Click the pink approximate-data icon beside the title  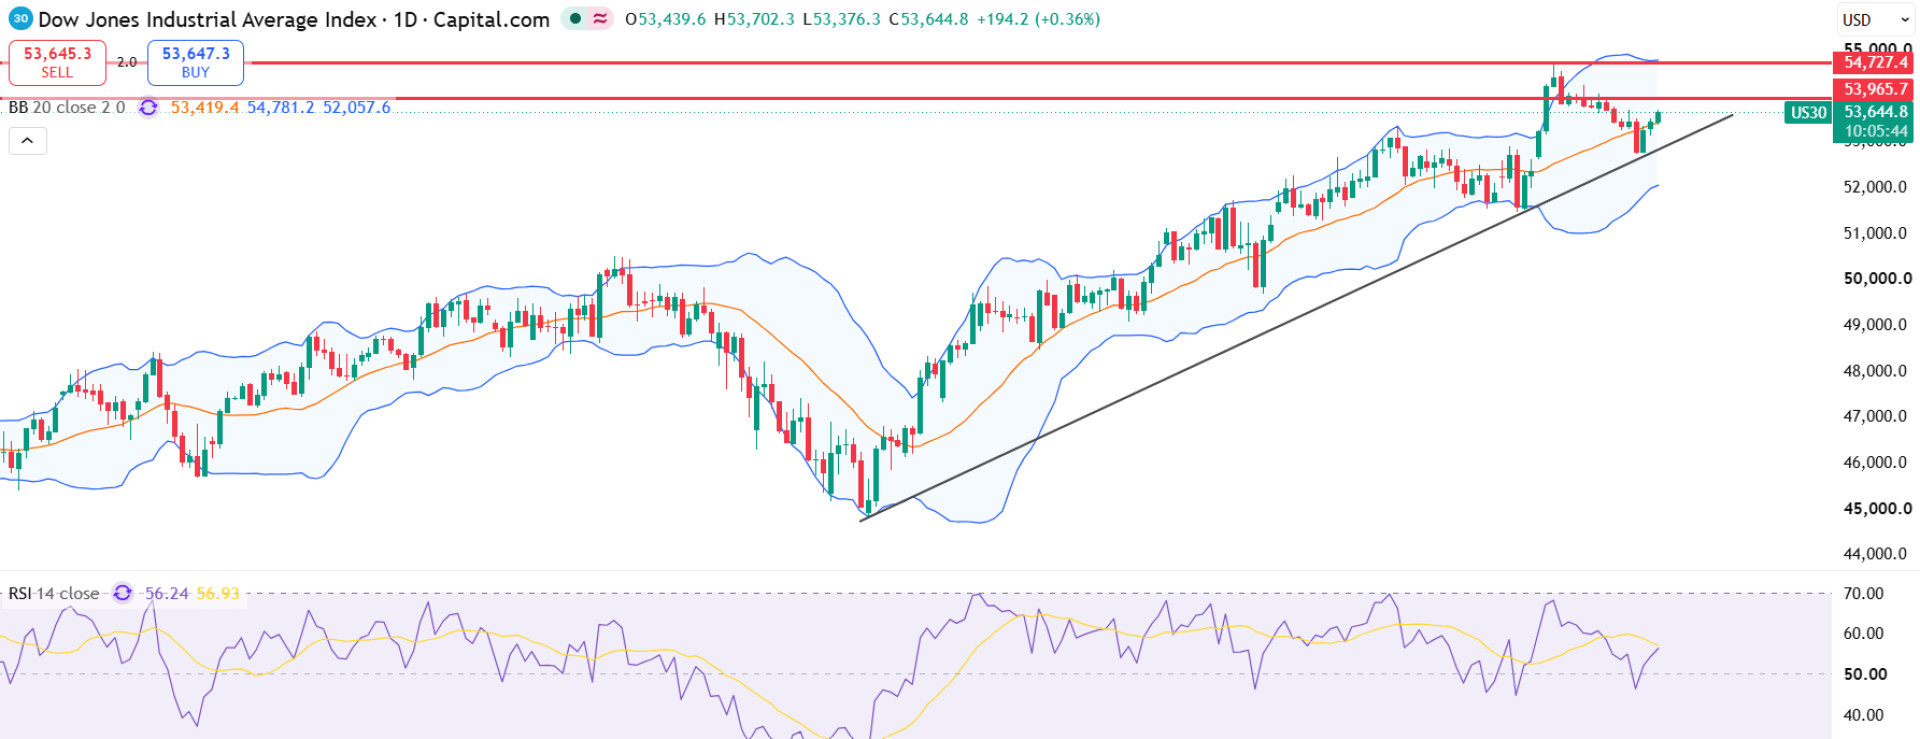tap(600, 19)
